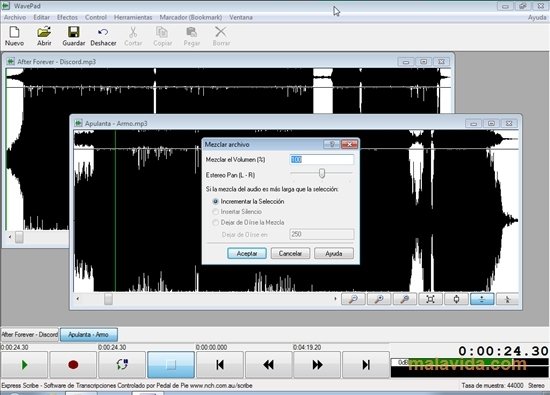Click scroll-left arrow in Apulanta window
Viewport: 550px width, 395px height.
tap(78, 299)
